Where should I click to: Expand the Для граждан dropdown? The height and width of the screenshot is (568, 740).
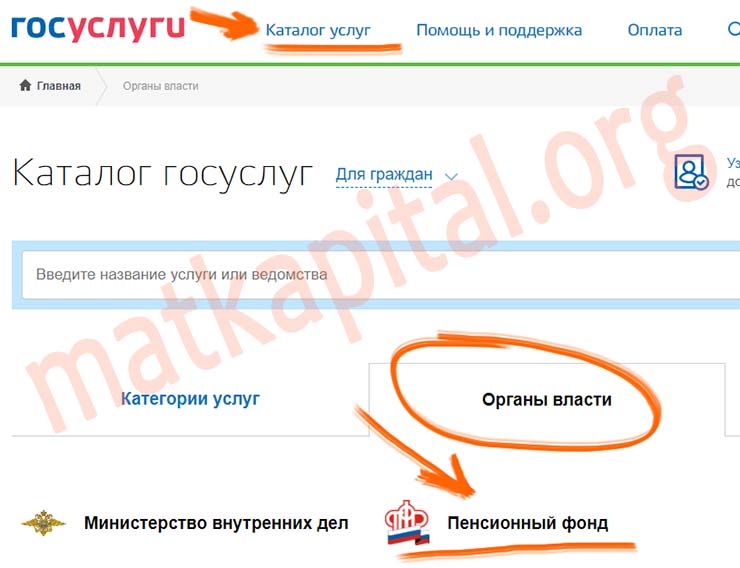click(384, 175)
